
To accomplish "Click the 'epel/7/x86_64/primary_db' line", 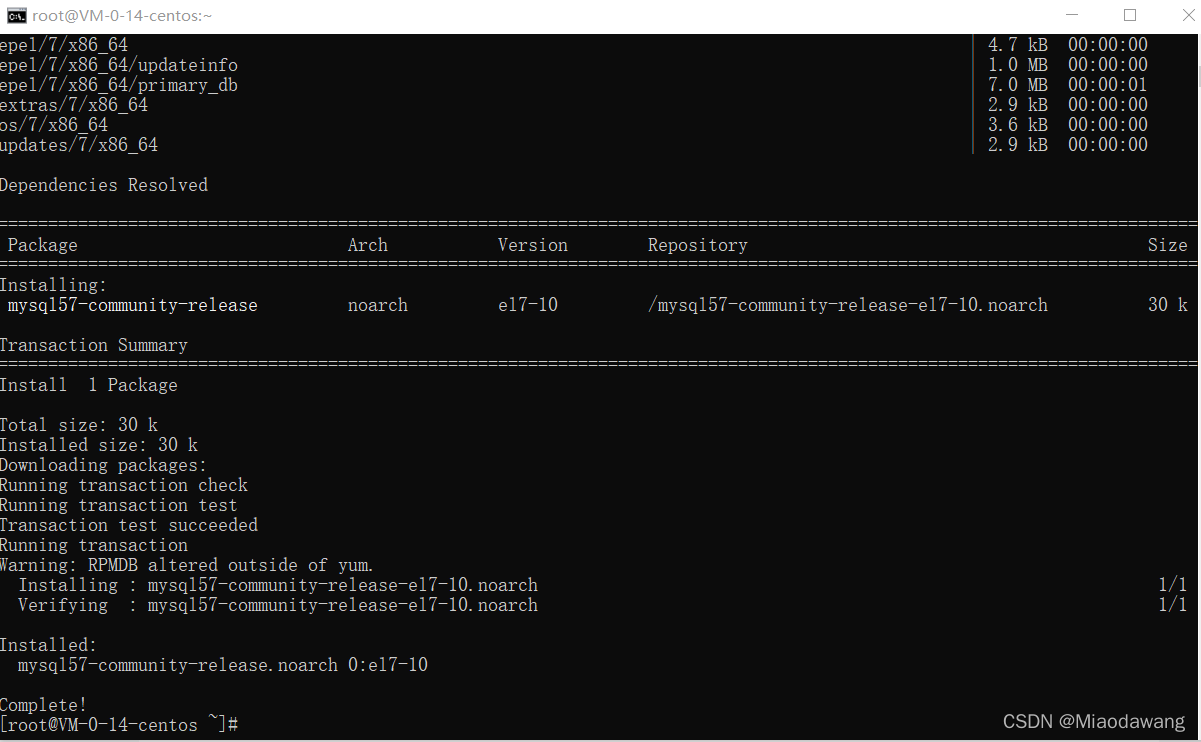I will pos(118,85).
